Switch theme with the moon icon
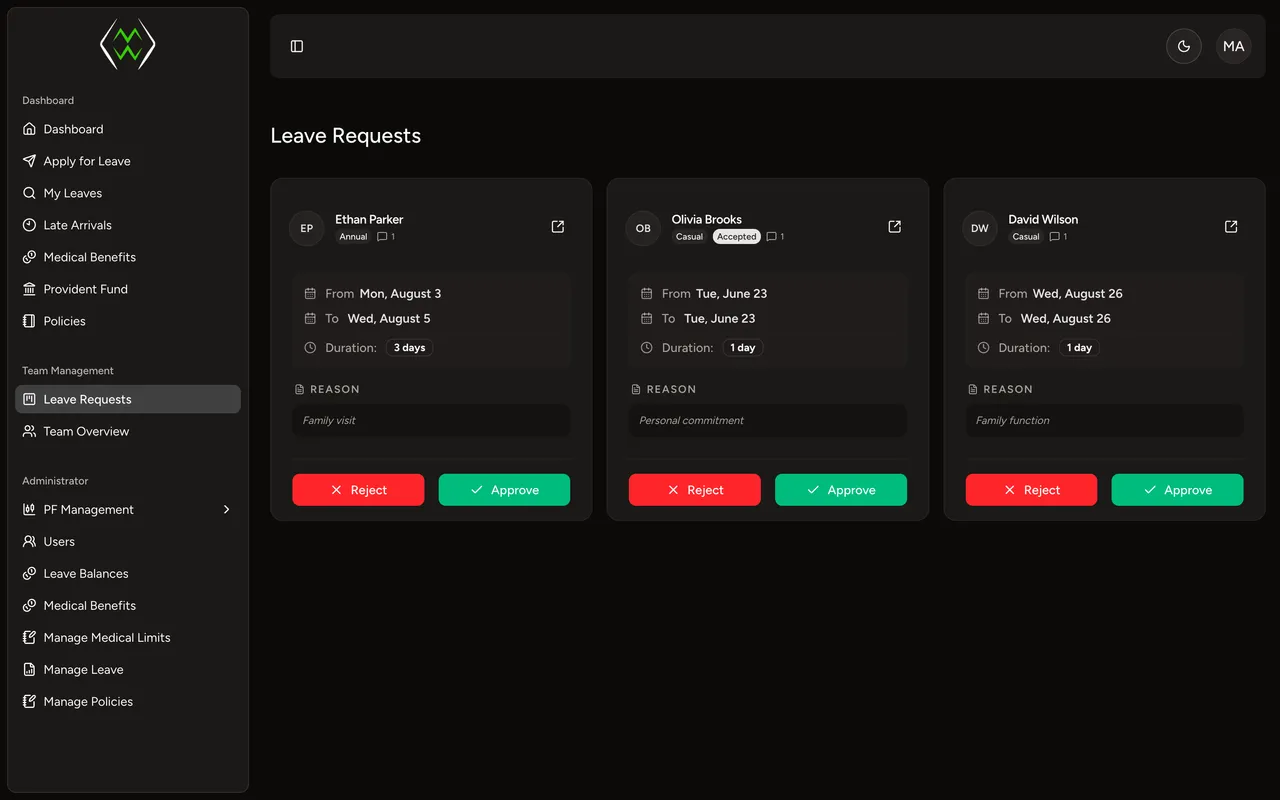 [1184, 46]
